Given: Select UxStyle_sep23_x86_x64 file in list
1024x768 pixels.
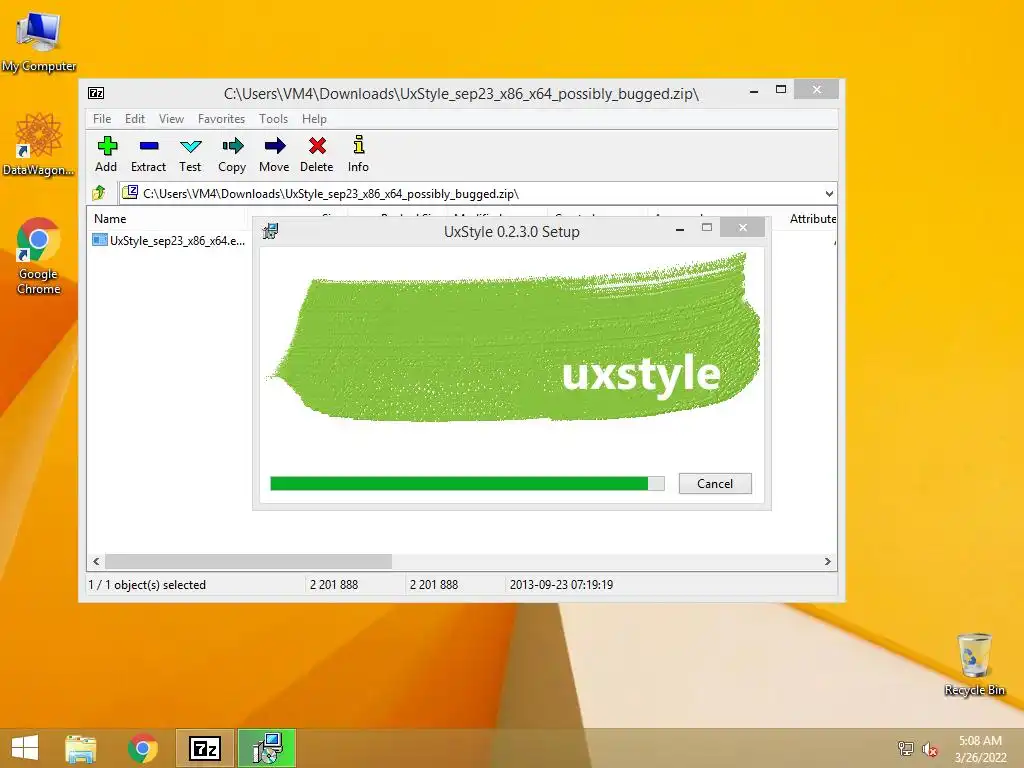Looking at the screenshot, I should coord(169,240).
